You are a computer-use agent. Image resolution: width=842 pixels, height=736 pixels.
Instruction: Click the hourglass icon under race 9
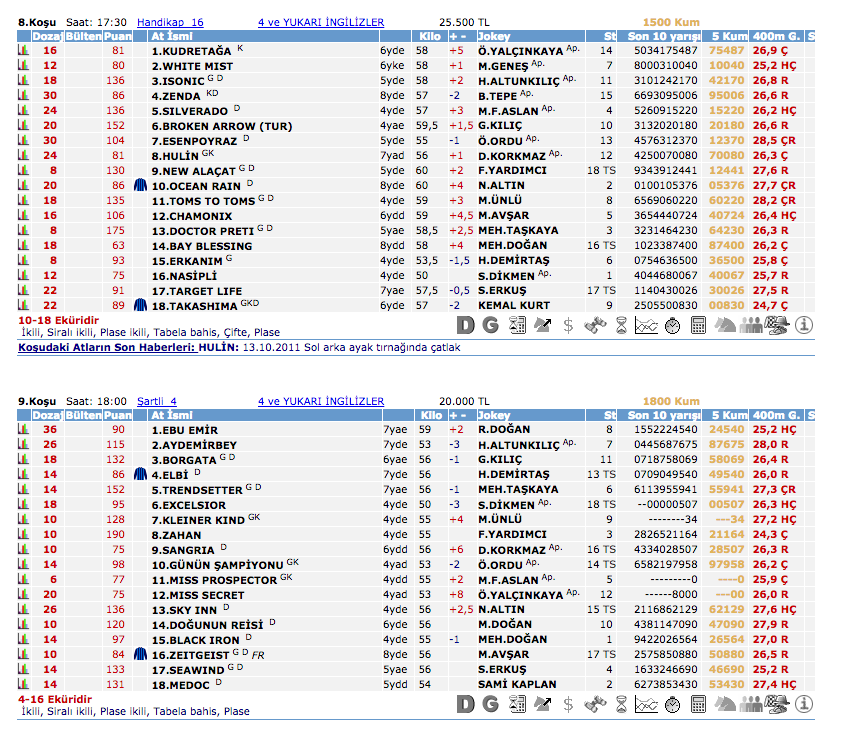(x=621, y=704)
